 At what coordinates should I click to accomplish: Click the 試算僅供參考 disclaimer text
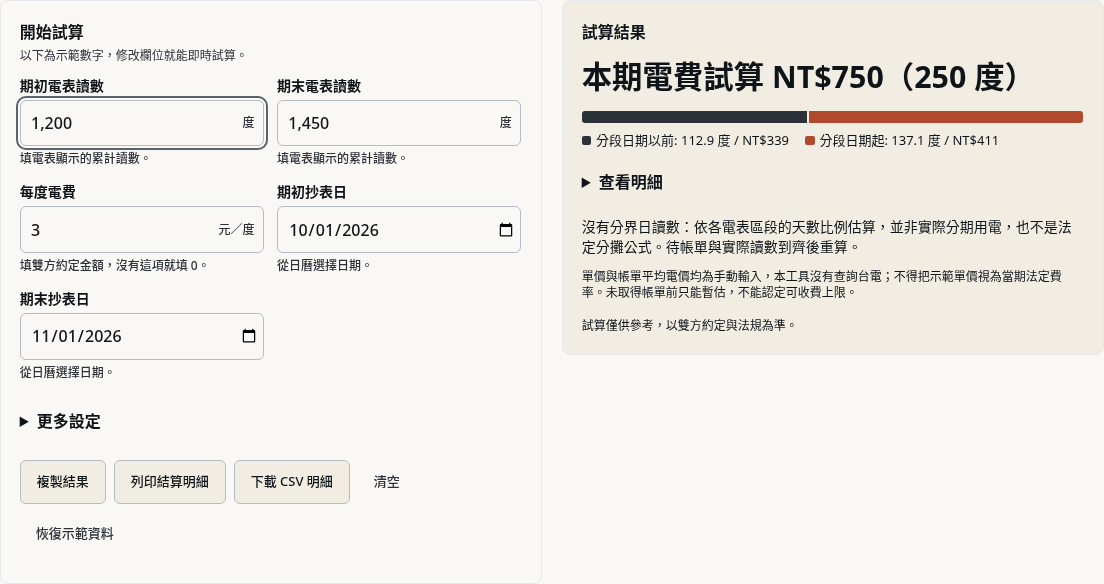[689, 325]
